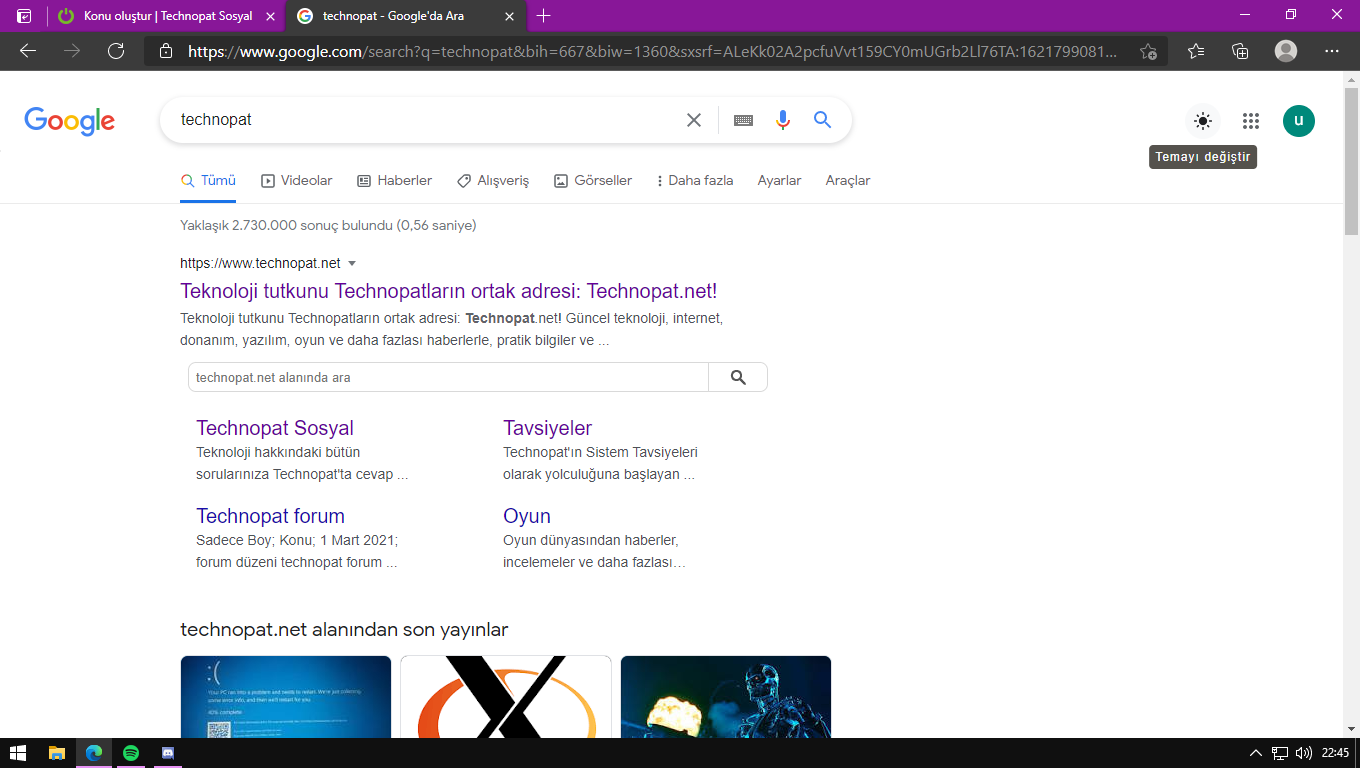The image size is (1360, 768).
Task: Click the Google logo
Action: [70, 121]
